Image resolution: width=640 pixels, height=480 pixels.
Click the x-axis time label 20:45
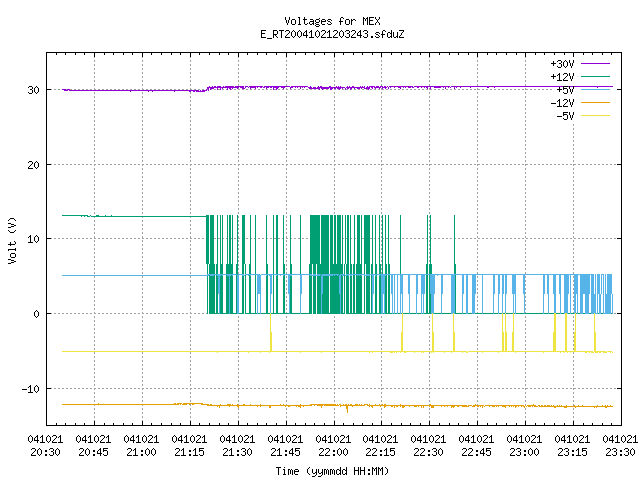coord(93,452)
